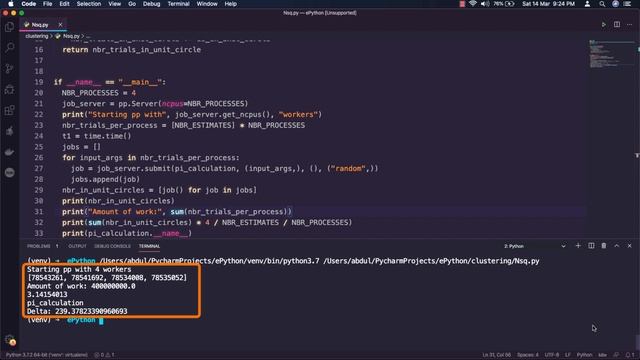The image size is (640, 360).
Task: Split the editor to the right
Action: point(617,25)
